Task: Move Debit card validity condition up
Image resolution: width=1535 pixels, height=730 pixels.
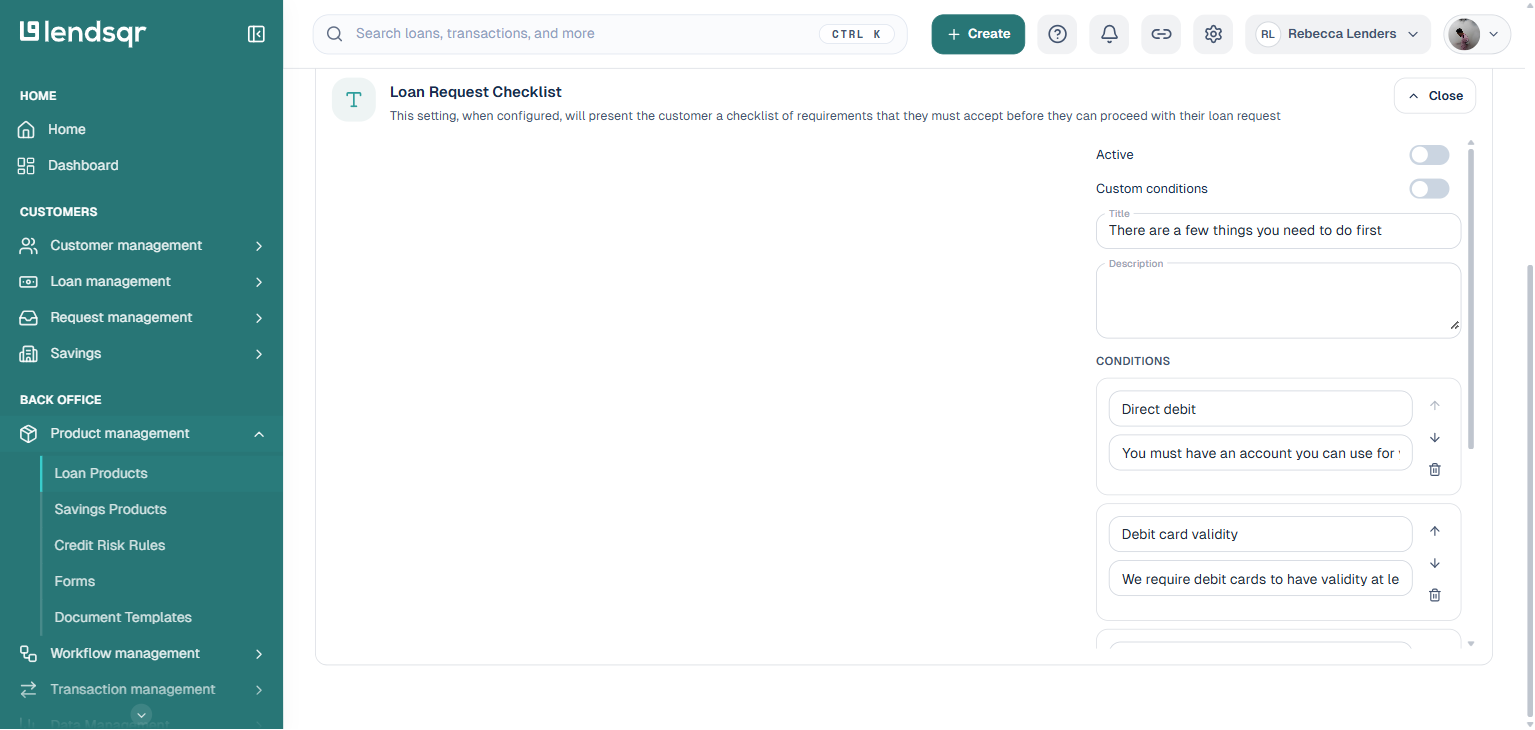Action: click(1435, 531)
